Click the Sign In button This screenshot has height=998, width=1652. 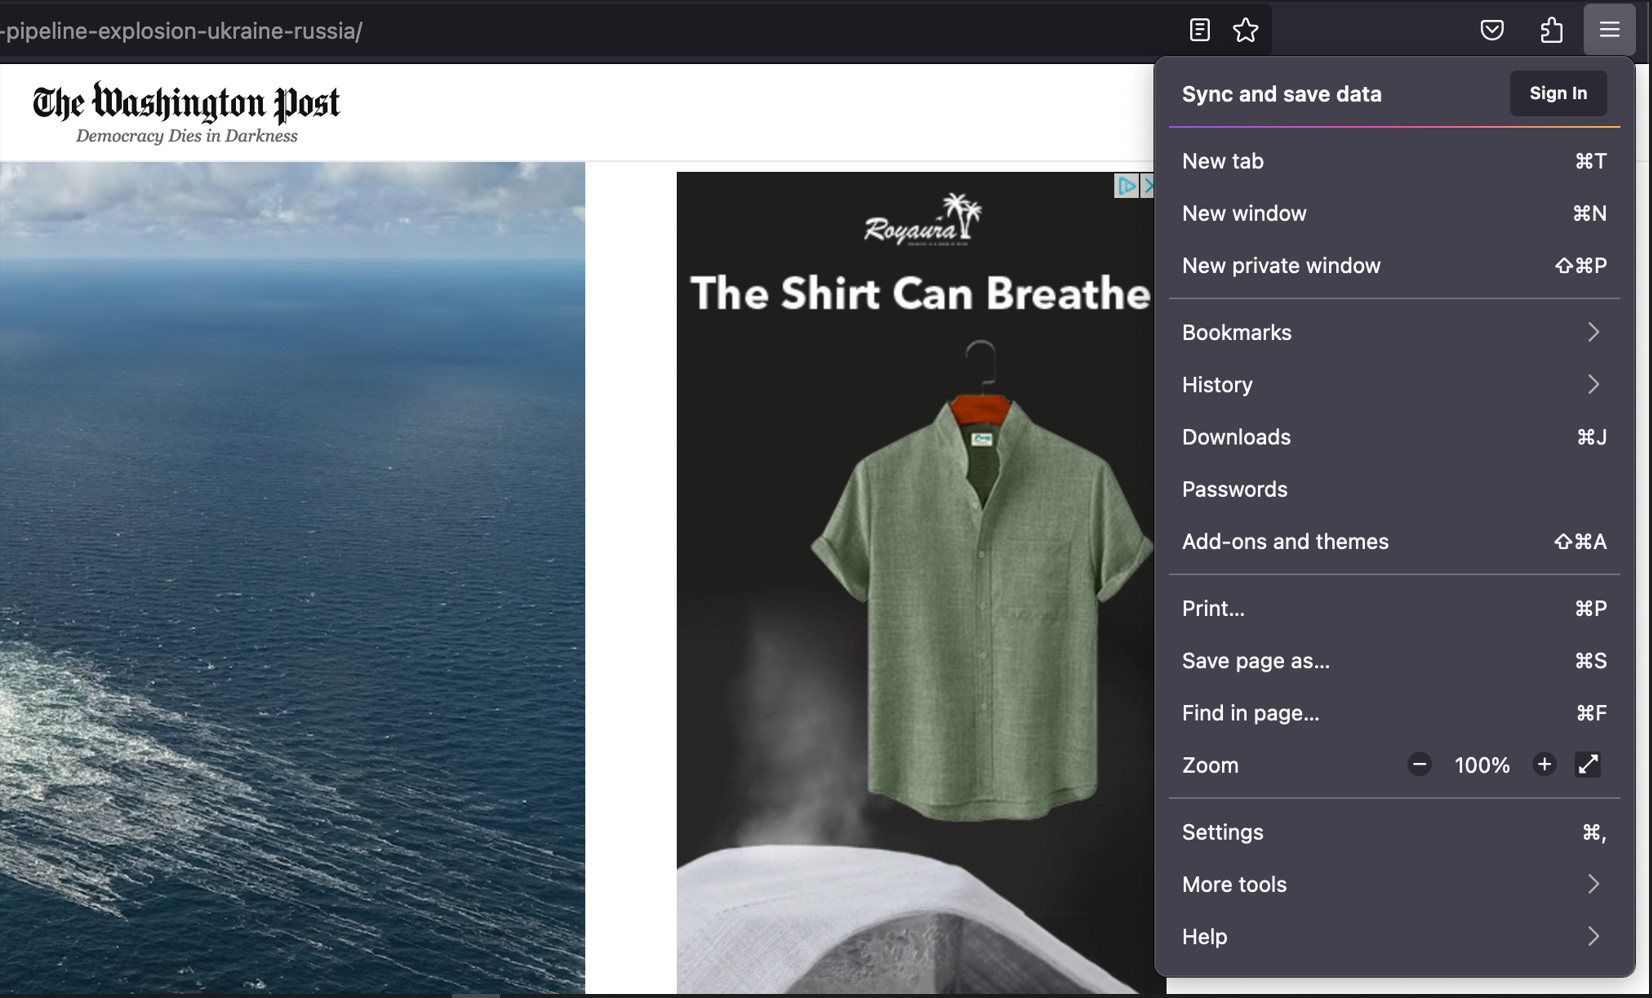click(1557, 93)
